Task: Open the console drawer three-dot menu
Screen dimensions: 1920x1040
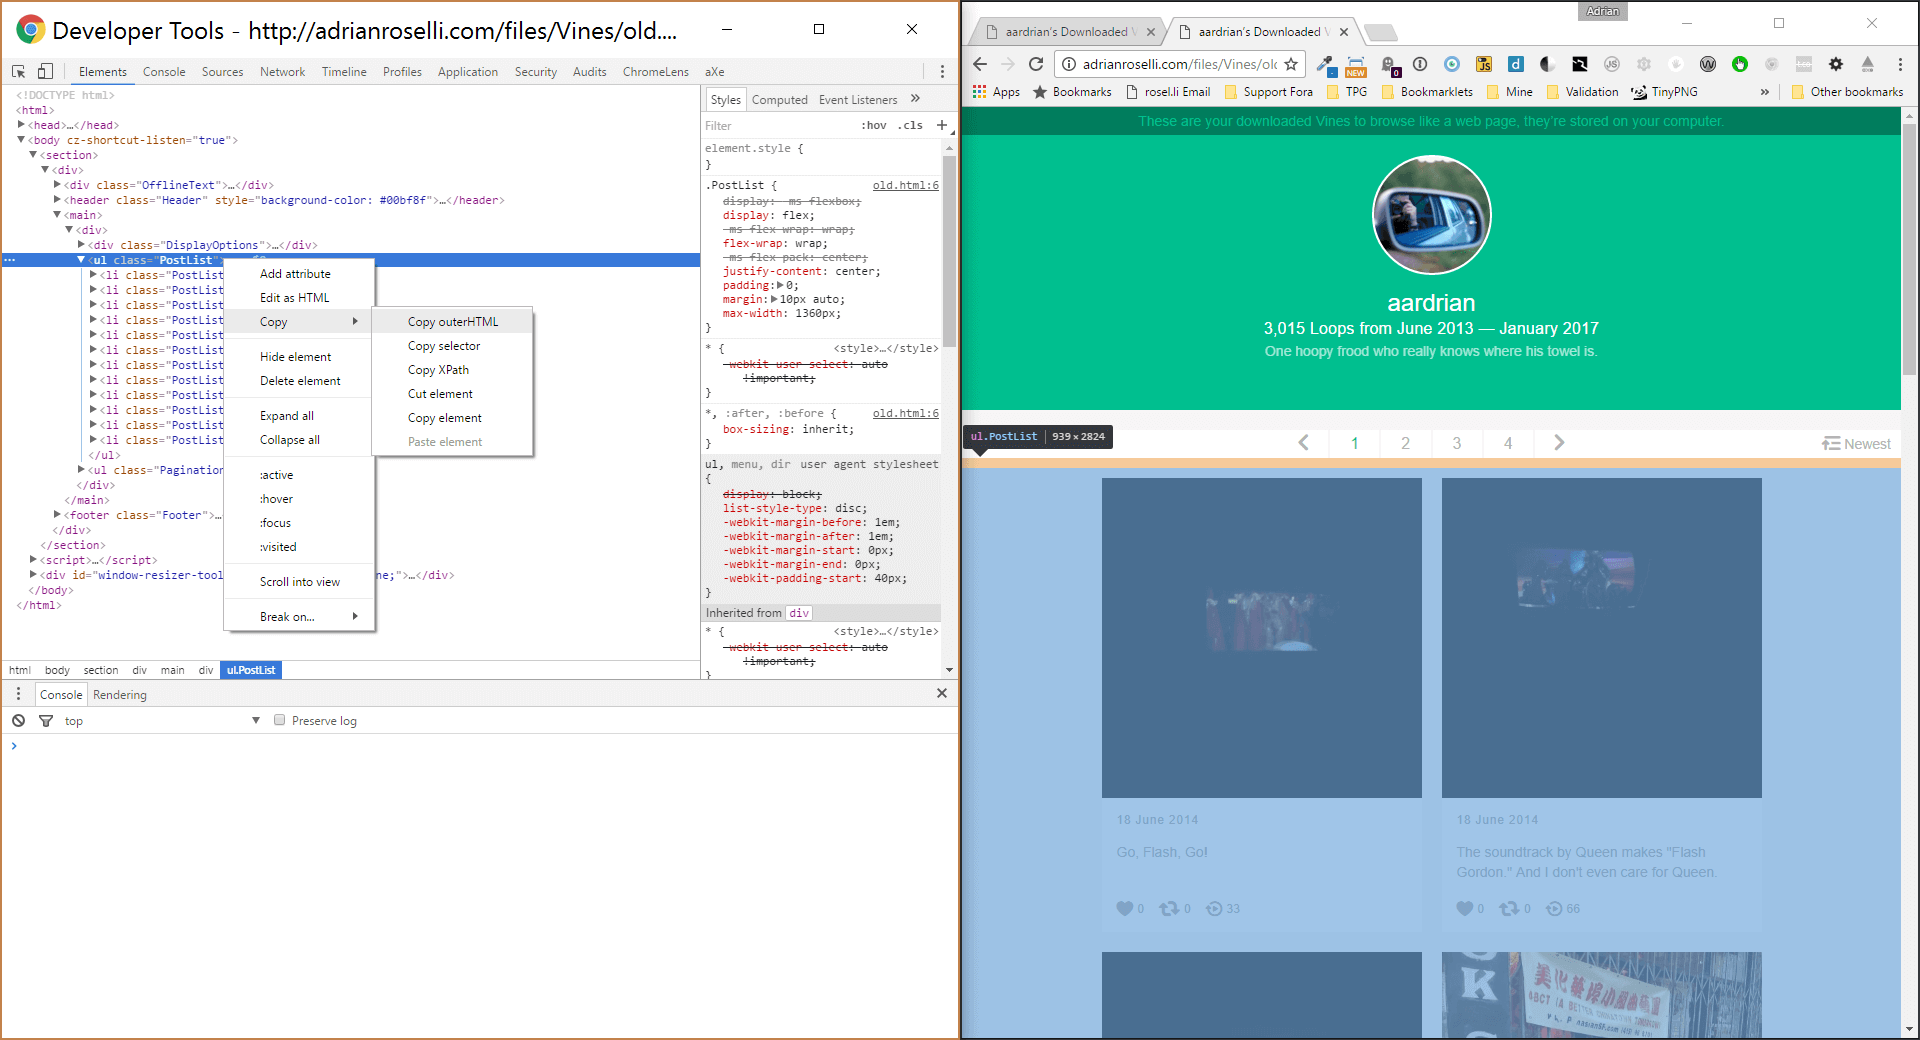Action: point(18,694)
